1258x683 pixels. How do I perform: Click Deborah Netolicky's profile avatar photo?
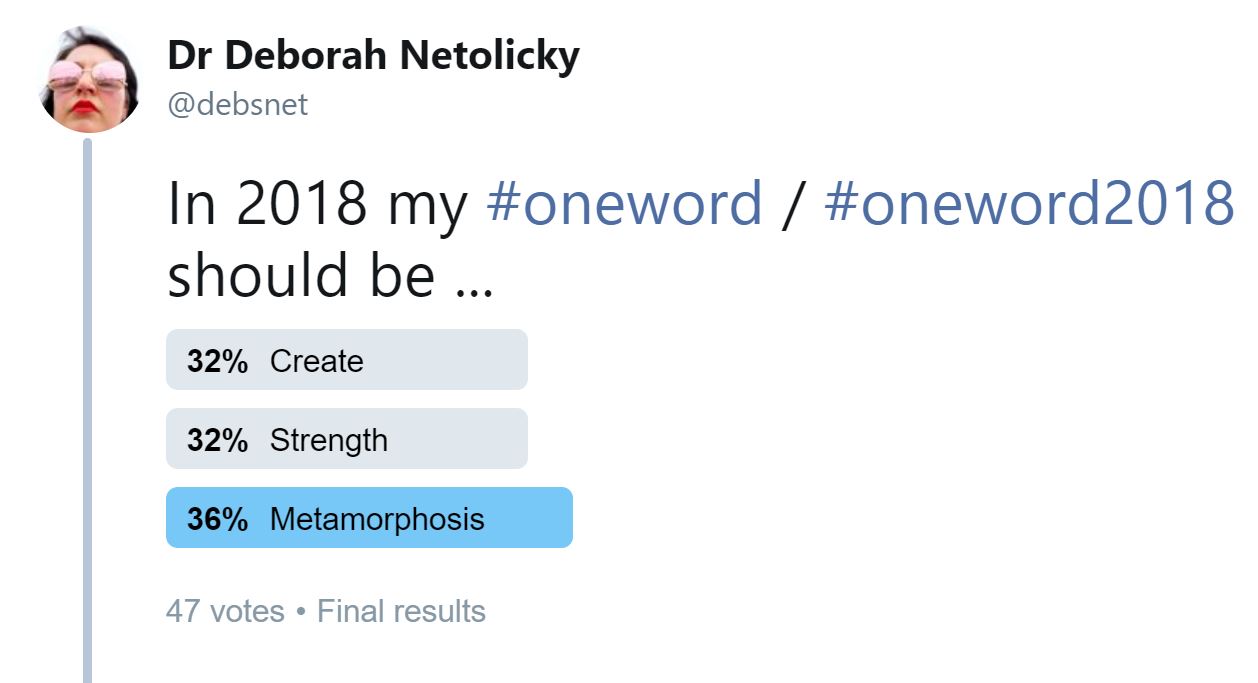[x=89, y=81]
